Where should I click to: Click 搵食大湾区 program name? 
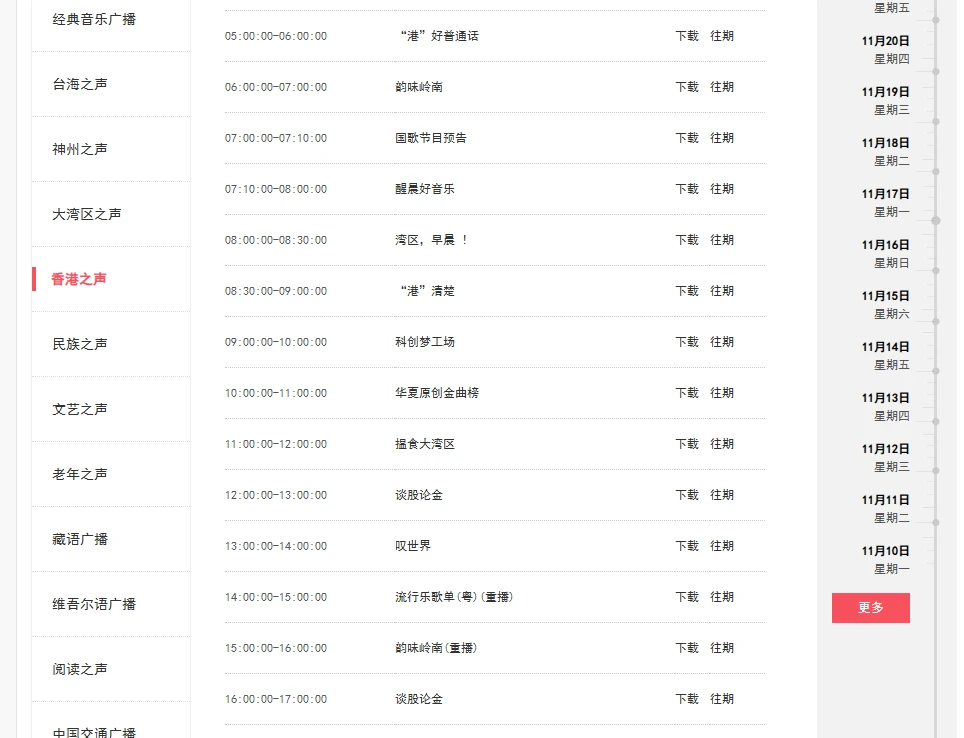click(425, 444)
